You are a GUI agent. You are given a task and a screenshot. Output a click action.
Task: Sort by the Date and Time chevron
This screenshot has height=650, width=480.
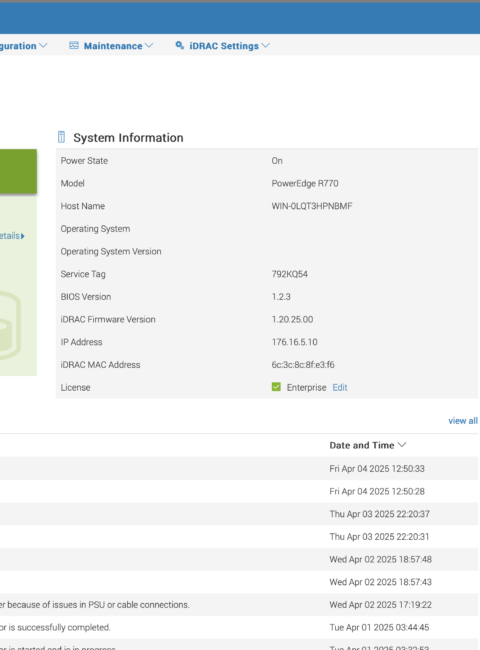point(402,445)
